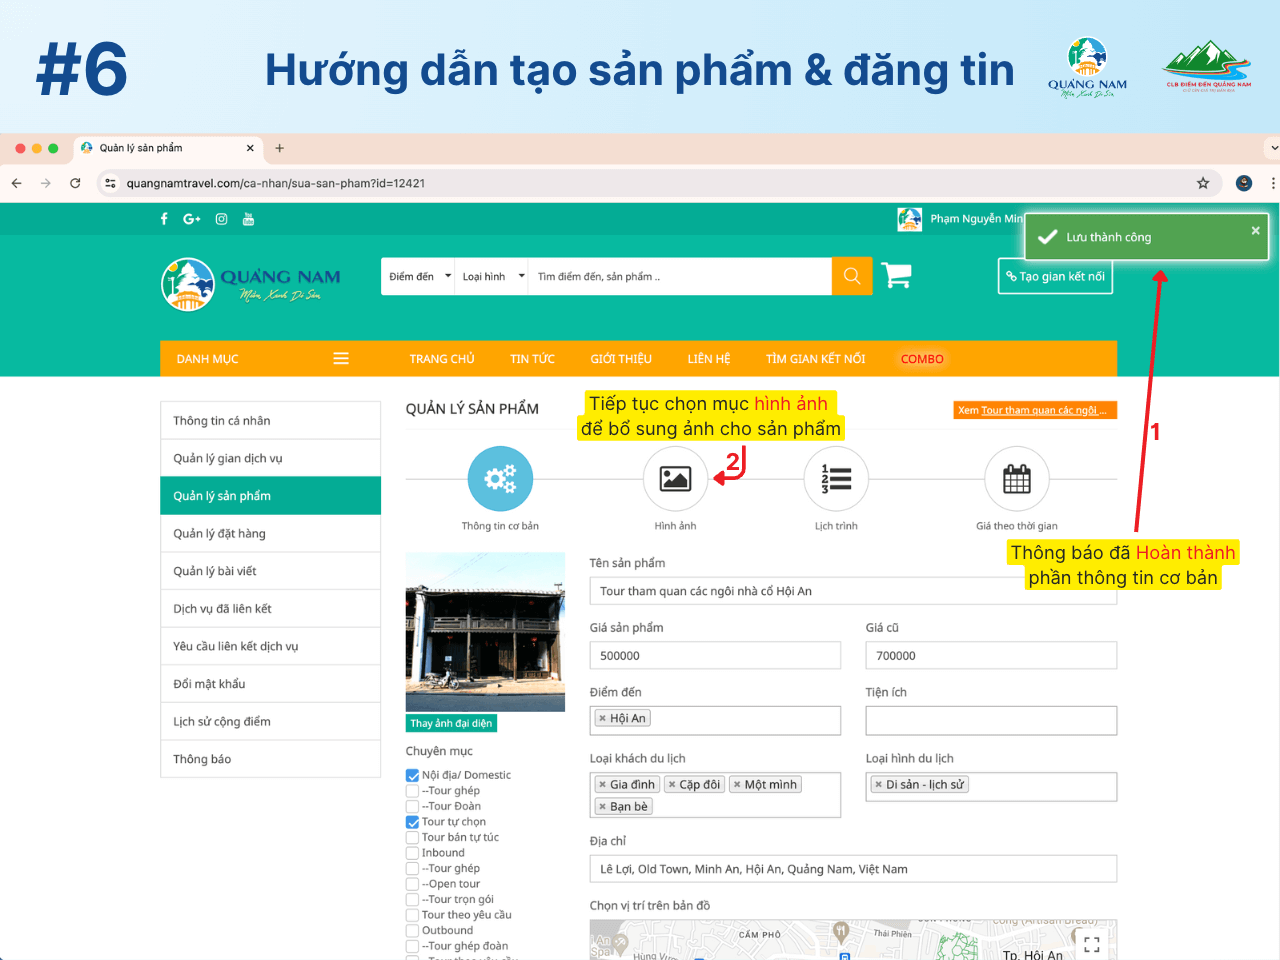Viewport: 1280px width, 960px height.
Task: Uncheck the Nội địa/ Domestic checkbox
Action: coord(412,775)
